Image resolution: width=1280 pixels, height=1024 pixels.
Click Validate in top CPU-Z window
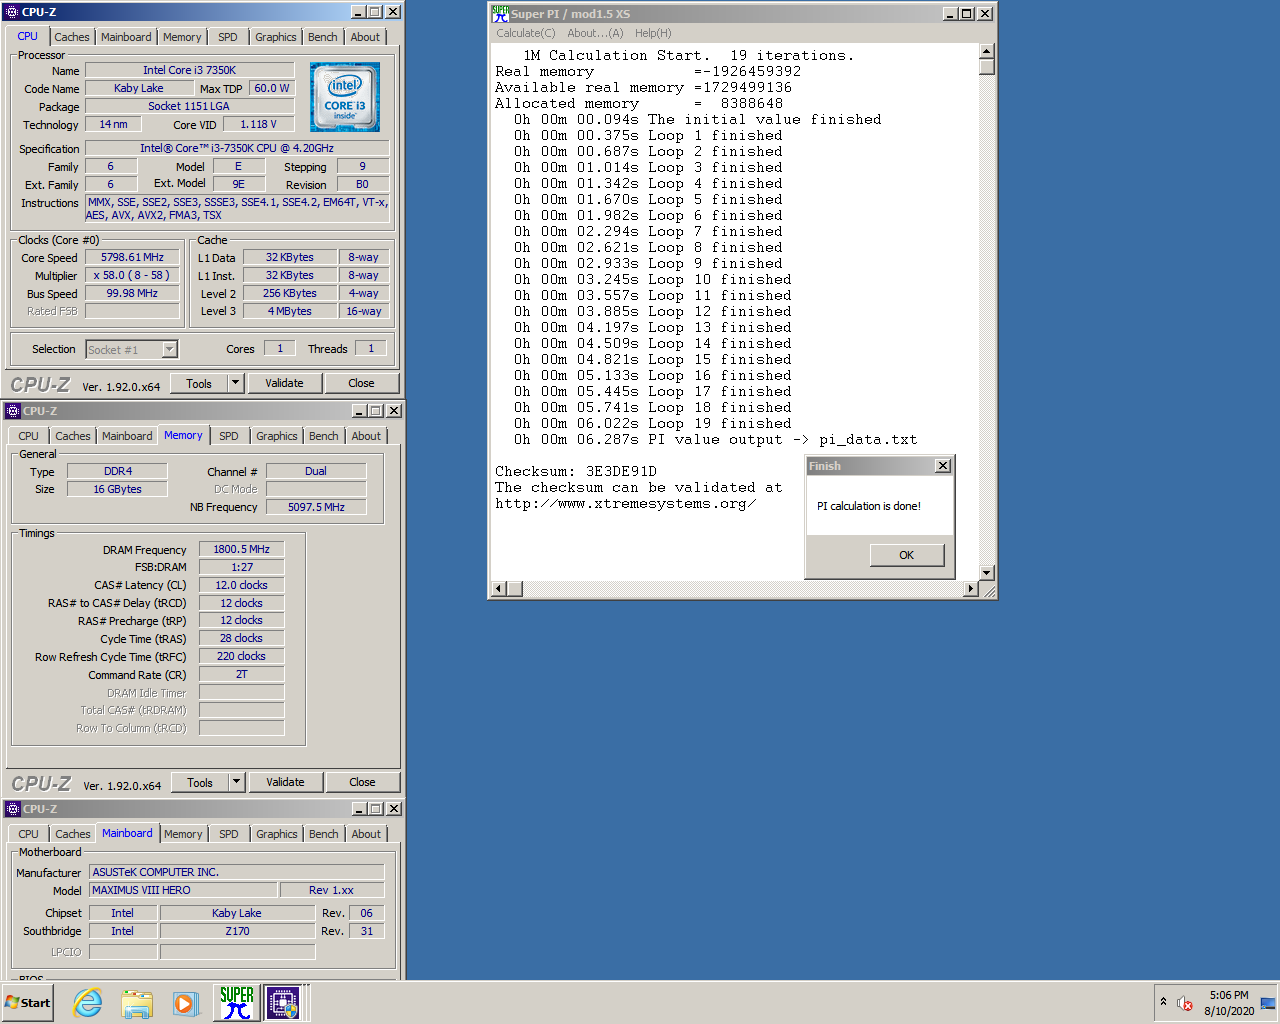(x=284, y=383)
